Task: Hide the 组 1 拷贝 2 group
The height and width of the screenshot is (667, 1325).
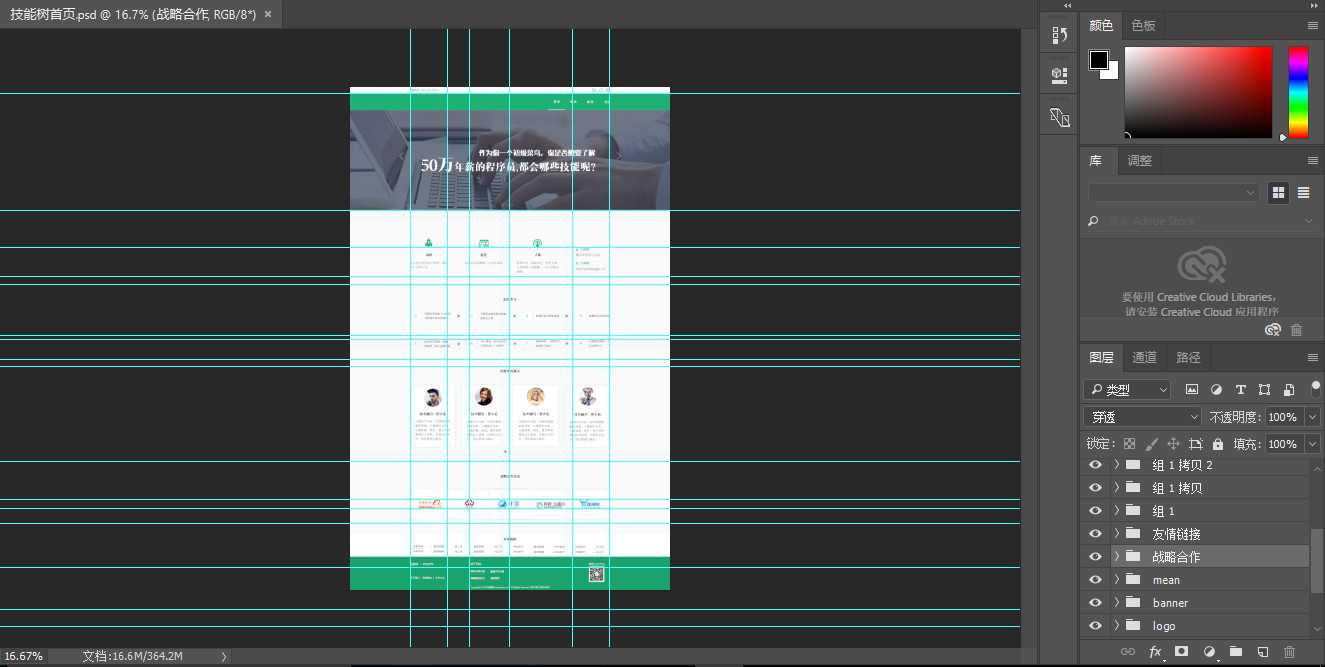Action: pyautogui.click(x=1095, y=465)
